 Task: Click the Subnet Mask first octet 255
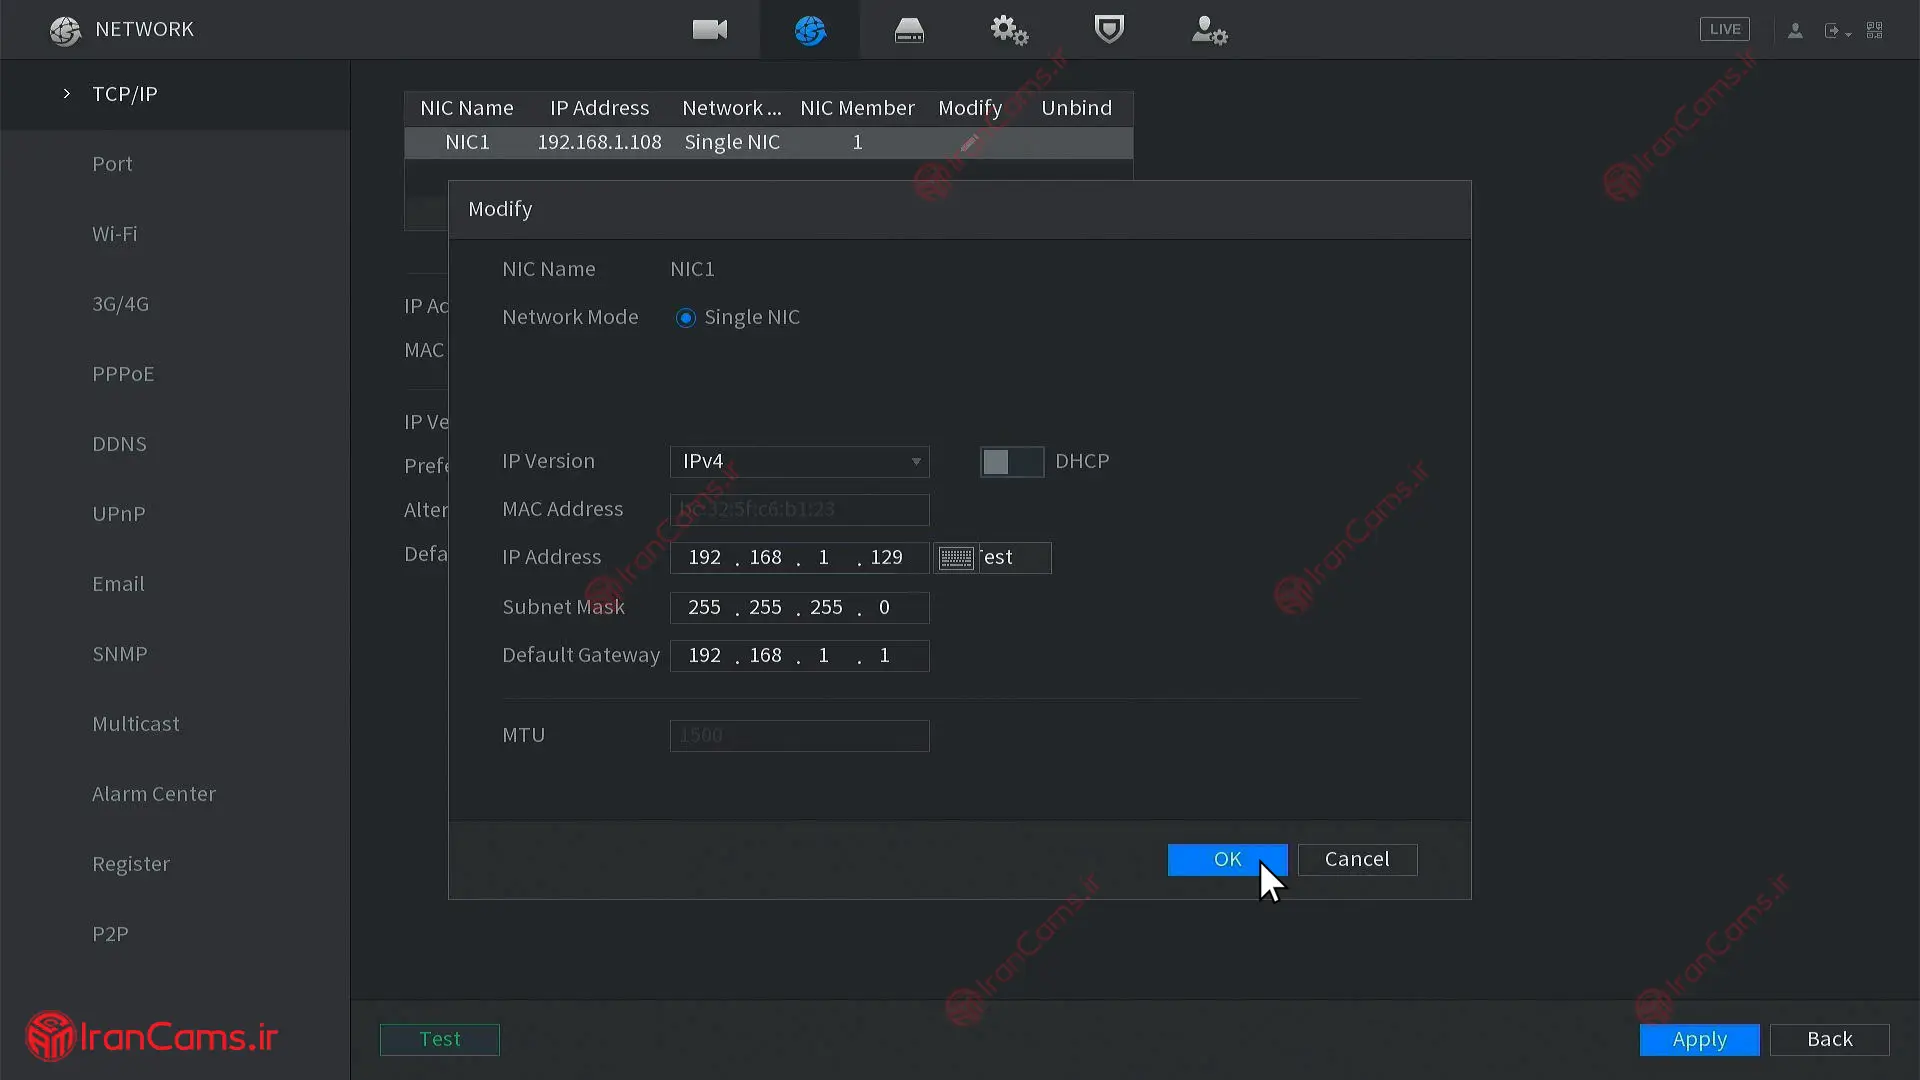point(704,608)
